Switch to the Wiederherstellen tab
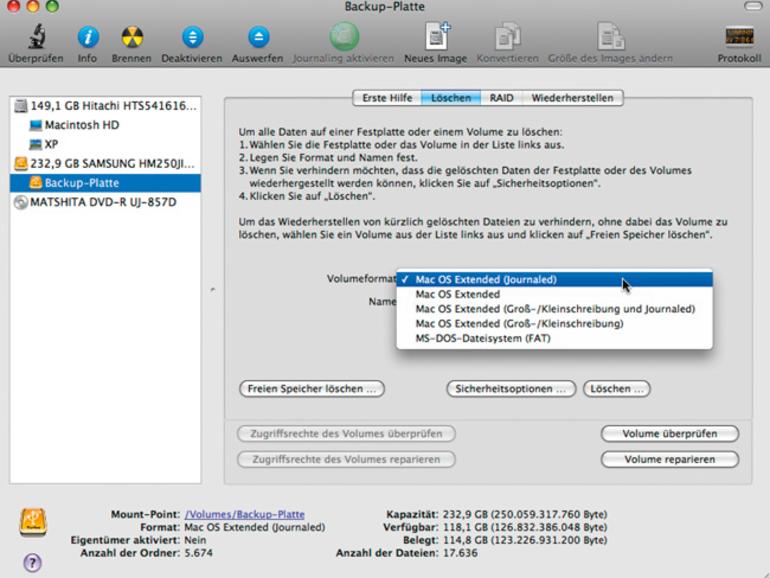The height and width of the screenshot is (578, 770). pyautogui.click(x=573, y=98)
